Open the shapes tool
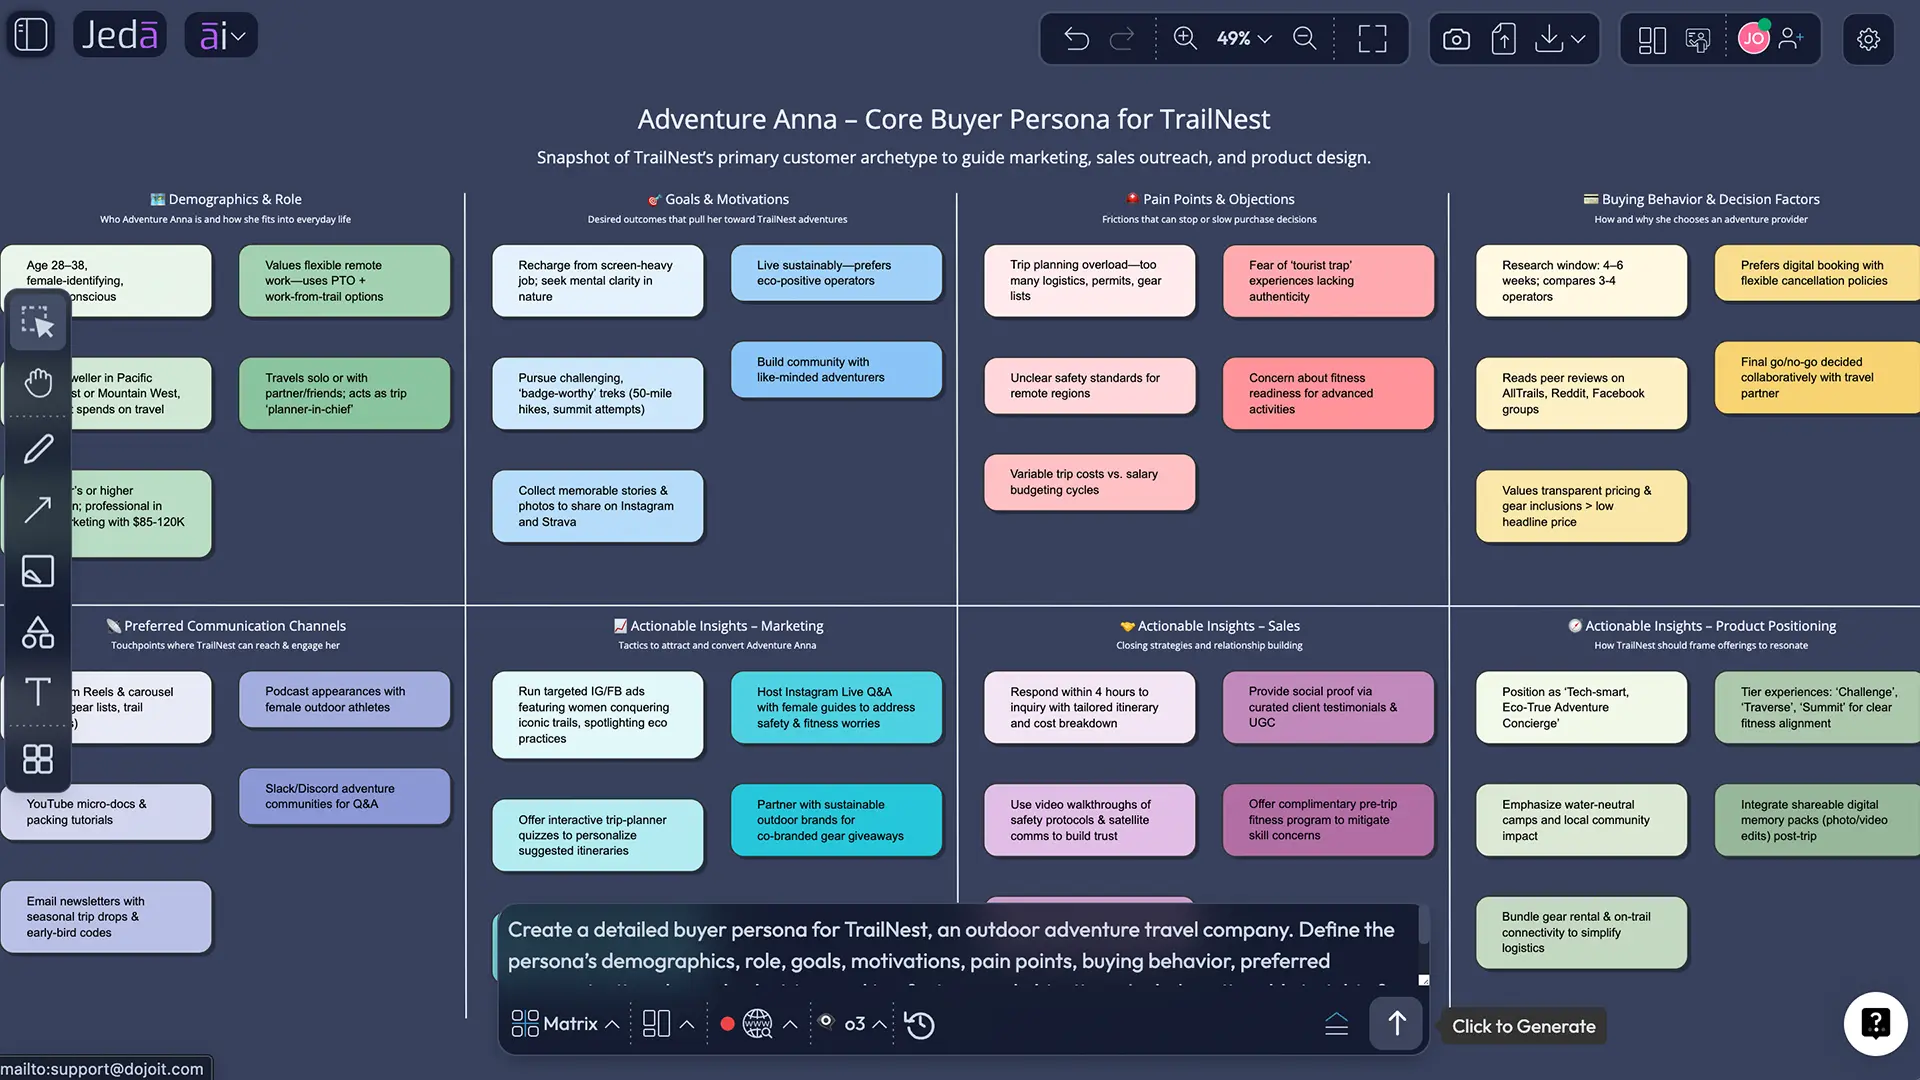Image resolution: width=1920 pixels, height=1080 pixels. point(38,632)
